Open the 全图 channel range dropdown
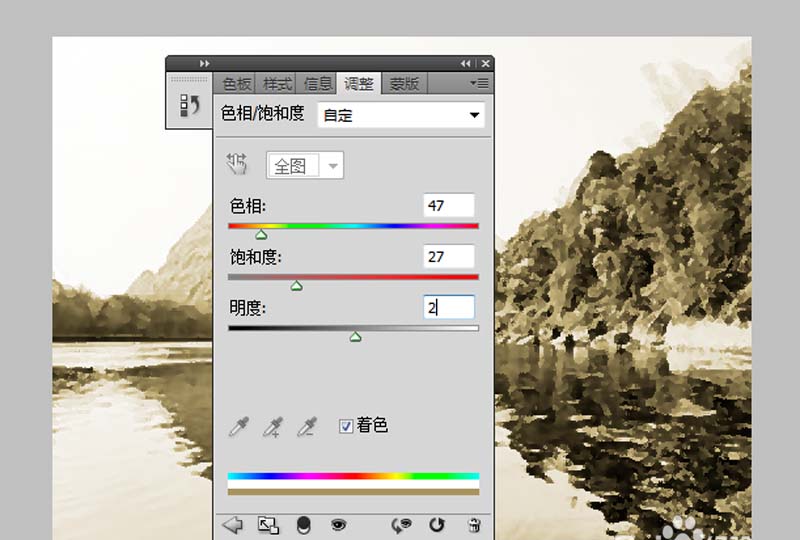The image size is (800, 540). 305,165
